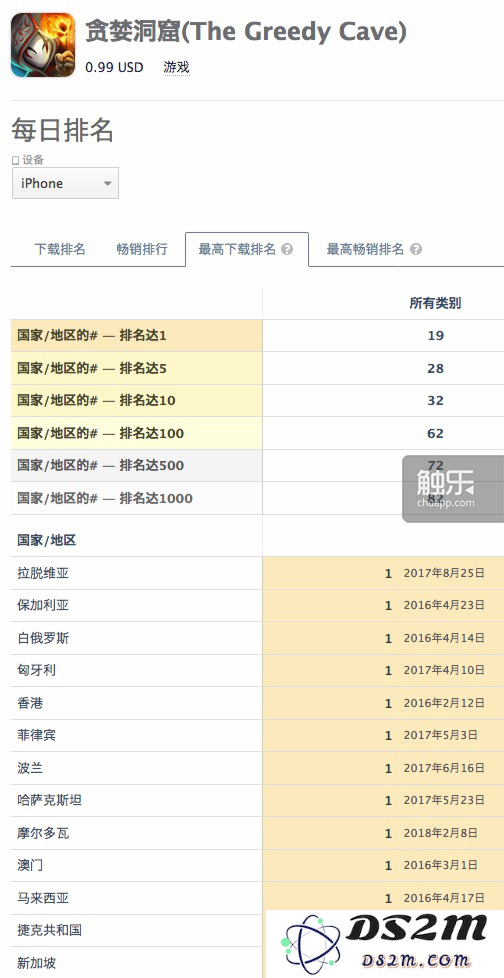The image size is (504, 978).
Task: Select the 菲律宾 country row
Action: pyautogui.click(x=257, y=735)
